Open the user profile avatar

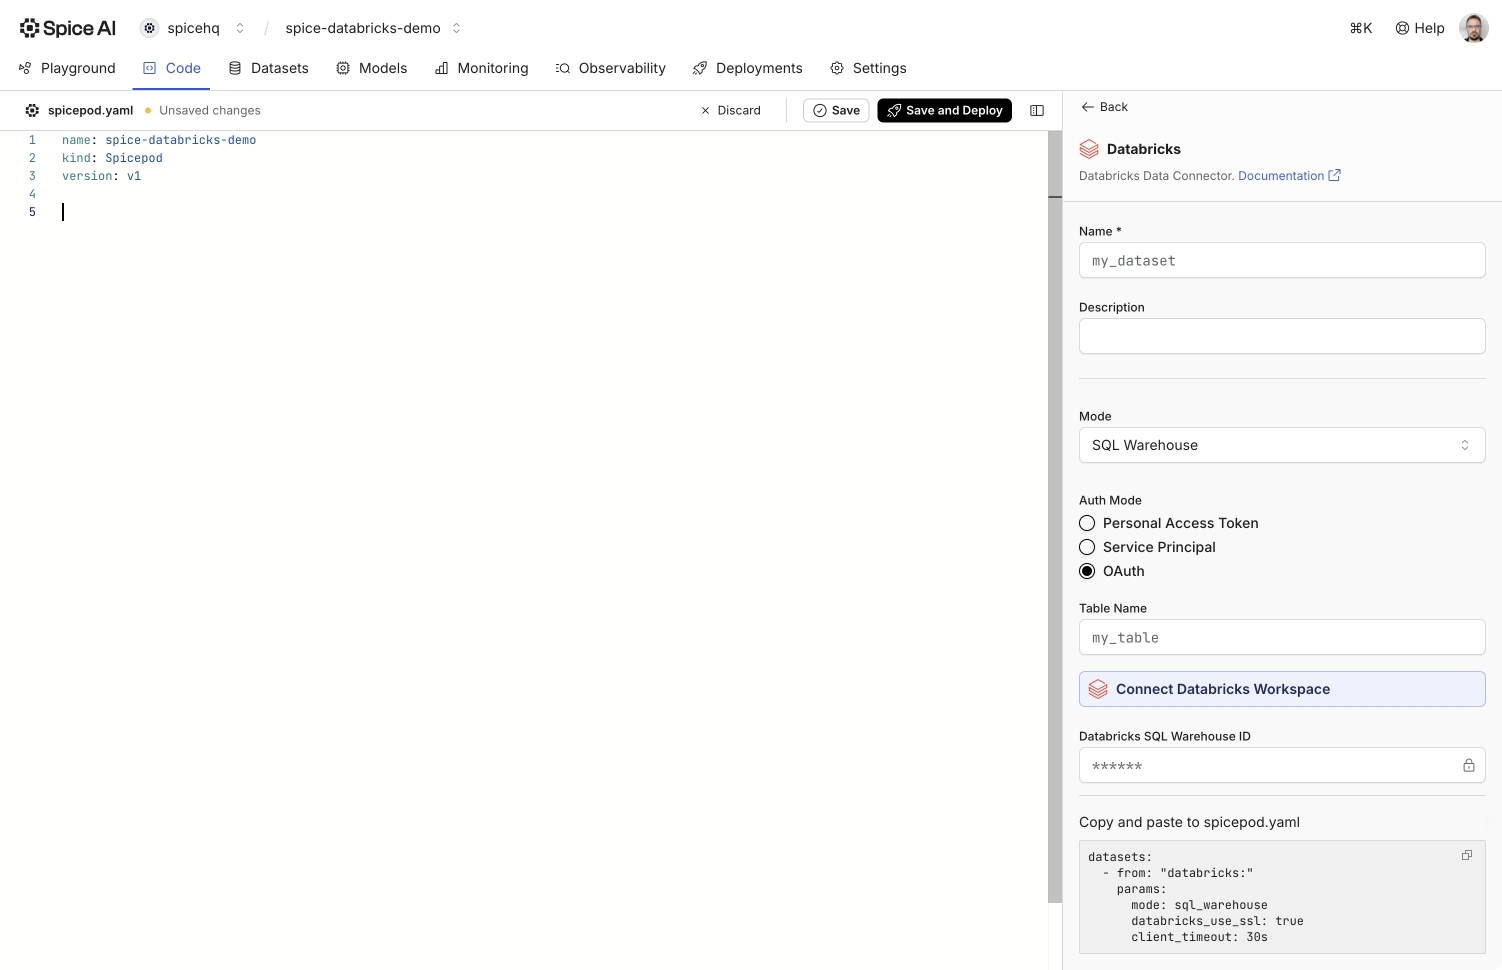point(1473,28)
